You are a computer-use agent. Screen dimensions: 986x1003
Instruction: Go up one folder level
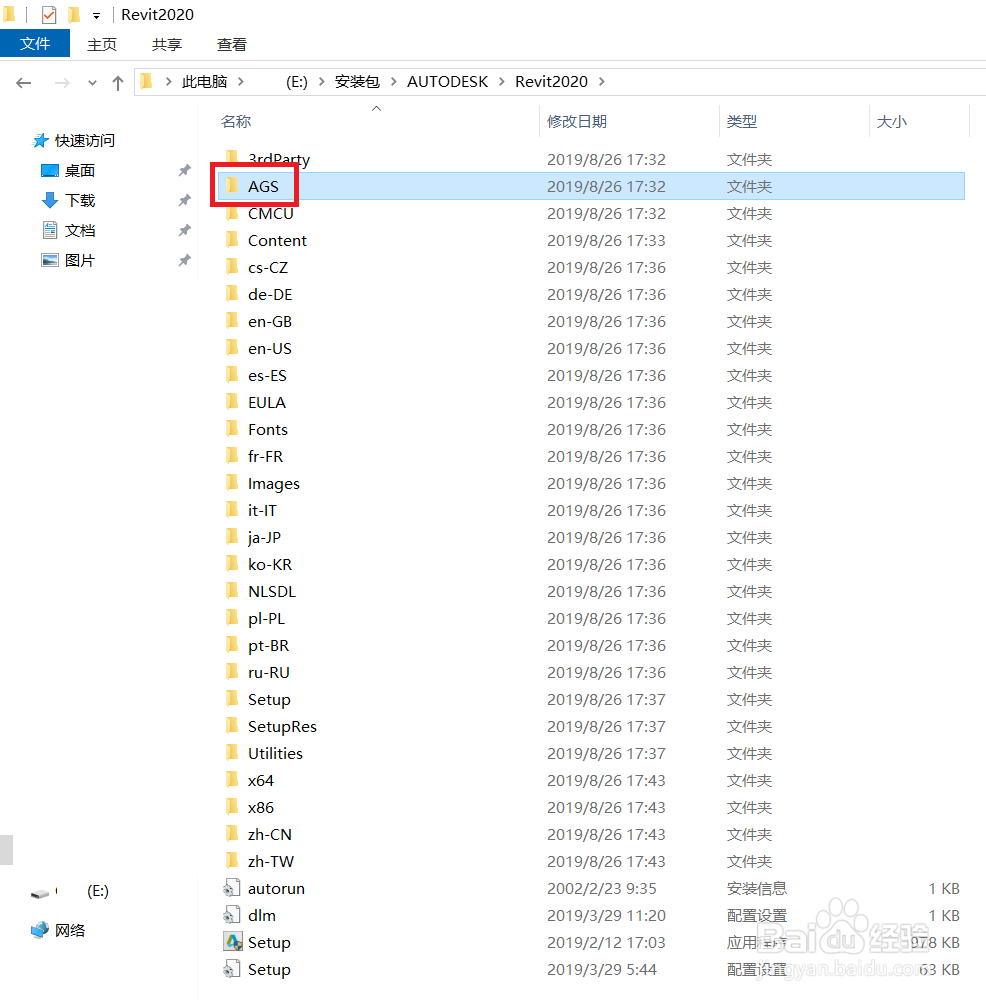point(118,83)
